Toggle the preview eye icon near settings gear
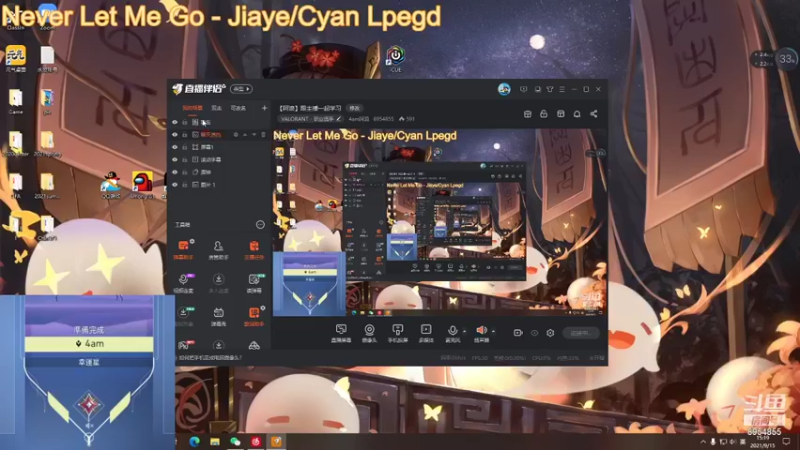 coord(534,333)
